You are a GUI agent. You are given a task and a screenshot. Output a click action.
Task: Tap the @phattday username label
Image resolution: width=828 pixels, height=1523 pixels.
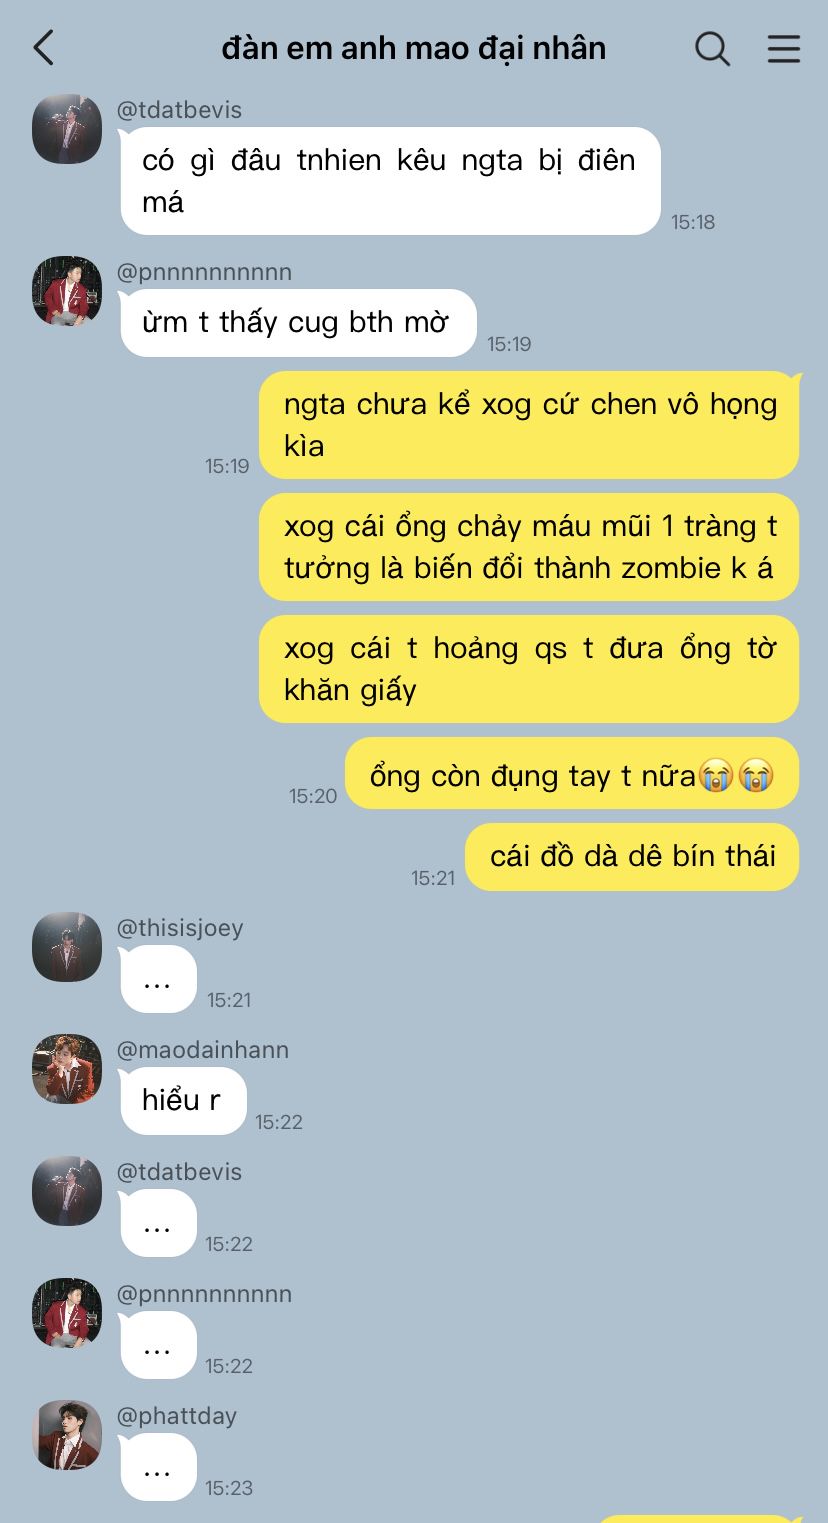pyautogui.click(x=177, y=1416)
